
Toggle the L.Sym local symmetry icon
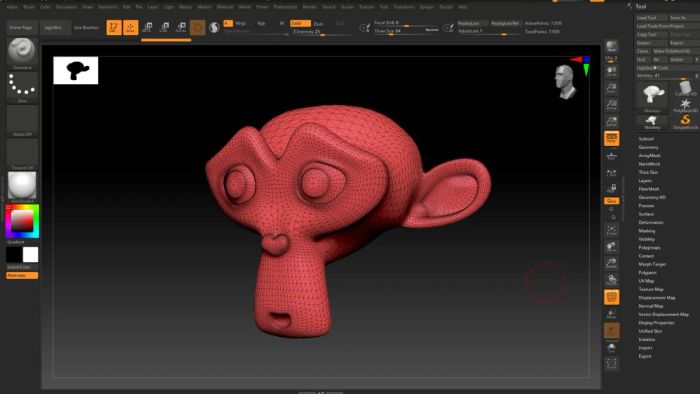(612, 173)
